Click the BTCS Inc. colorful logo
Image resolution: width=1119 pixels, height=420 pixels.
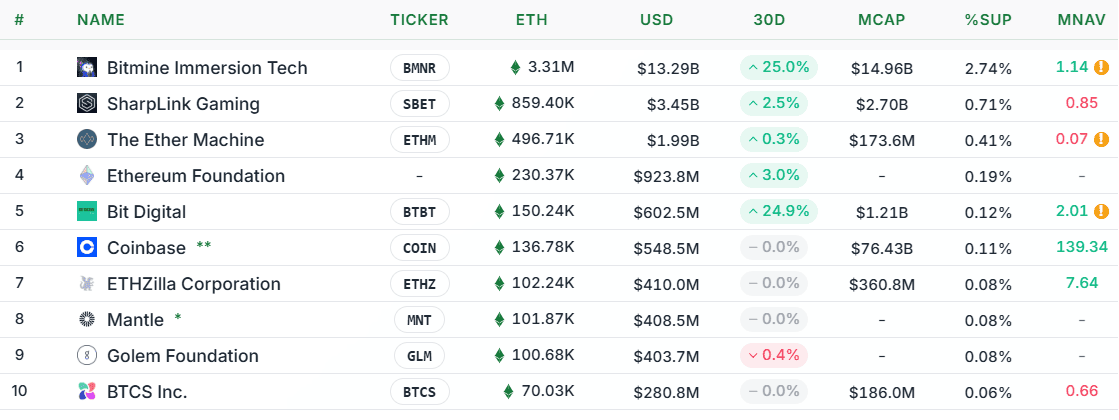(x=87, y=391)
